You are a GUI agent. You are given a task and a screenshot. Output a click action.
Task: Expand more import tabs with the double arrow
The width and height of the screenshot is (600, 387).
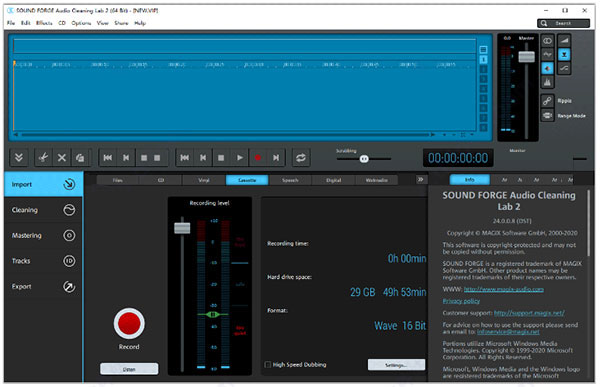coord(420,179)
